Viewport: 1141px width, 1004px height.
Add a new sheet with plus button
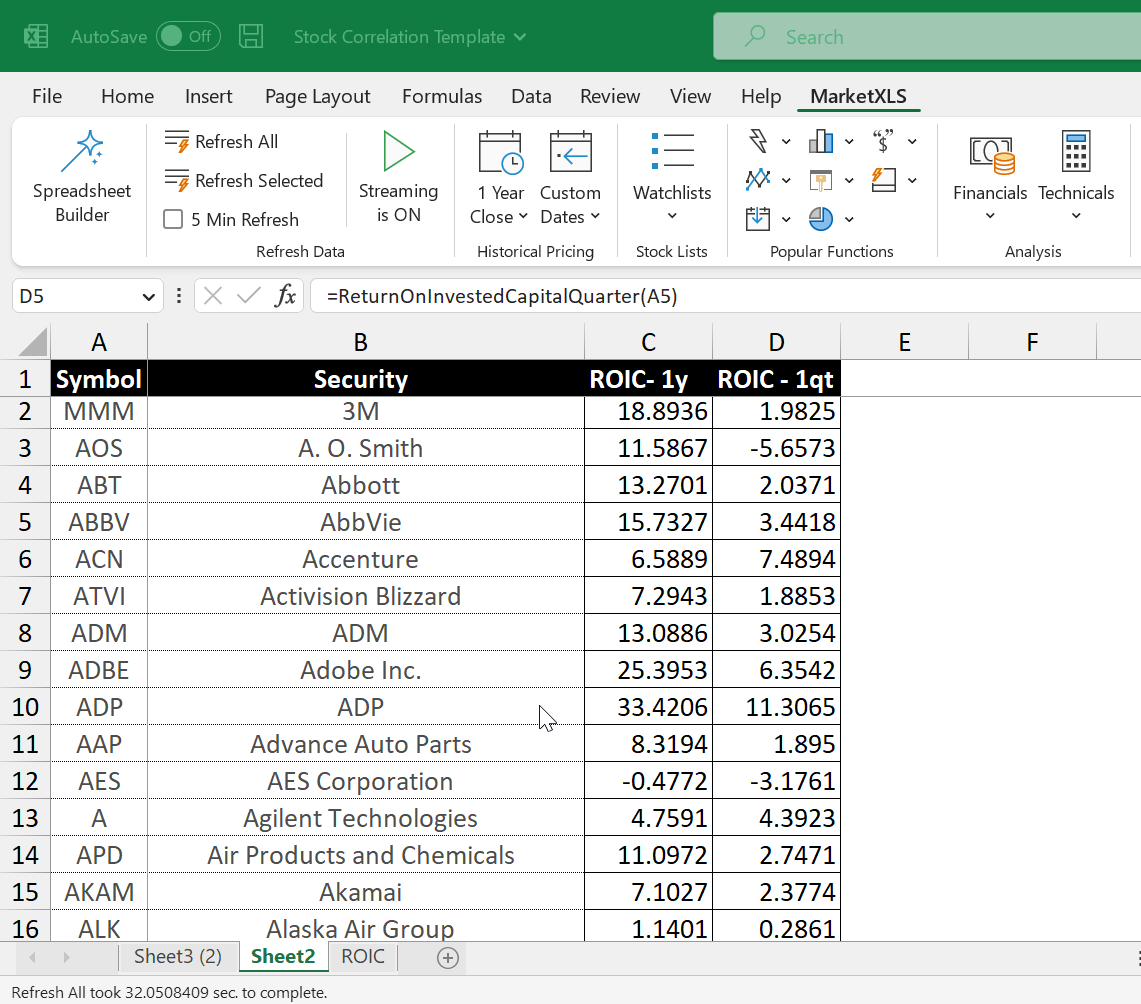click(x=448, y=958)
